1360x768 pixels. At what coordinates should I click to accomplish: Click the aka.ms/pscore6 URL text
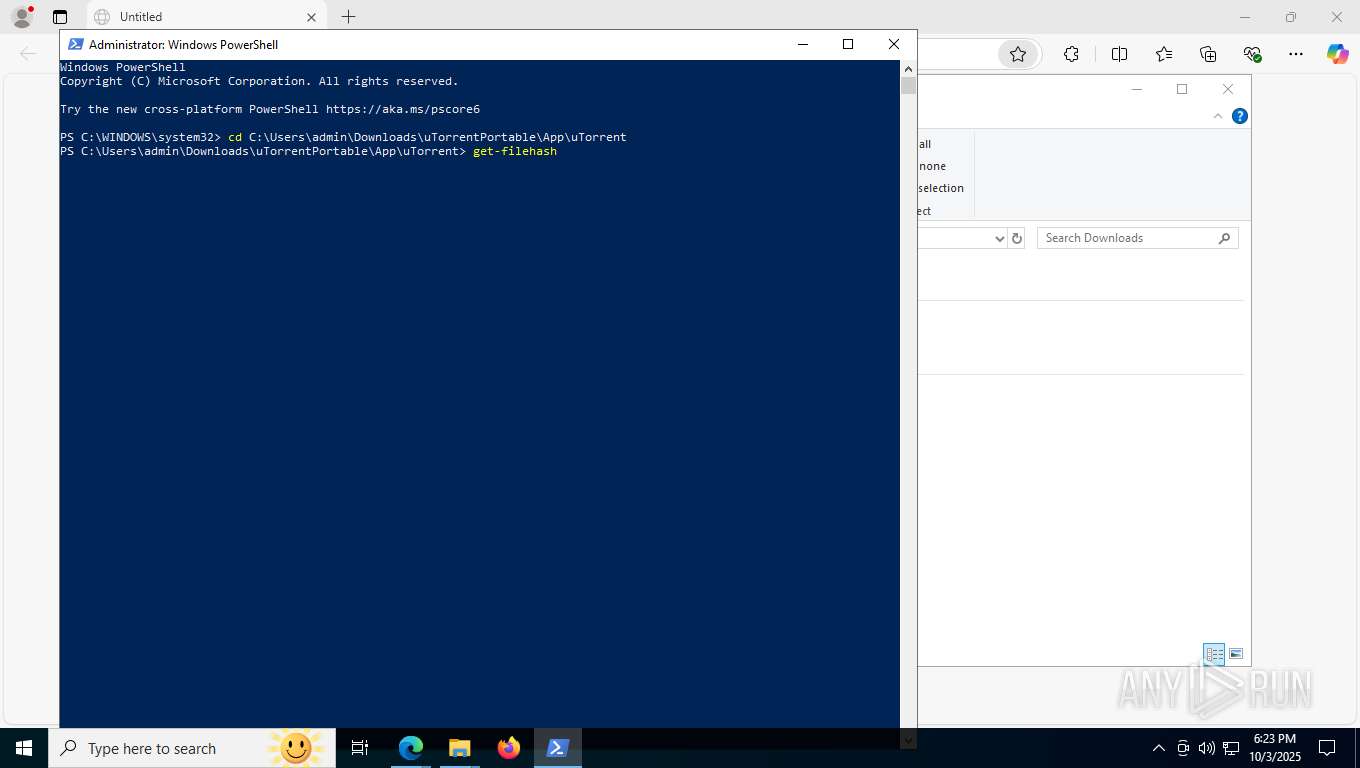[x=403, y=109]
